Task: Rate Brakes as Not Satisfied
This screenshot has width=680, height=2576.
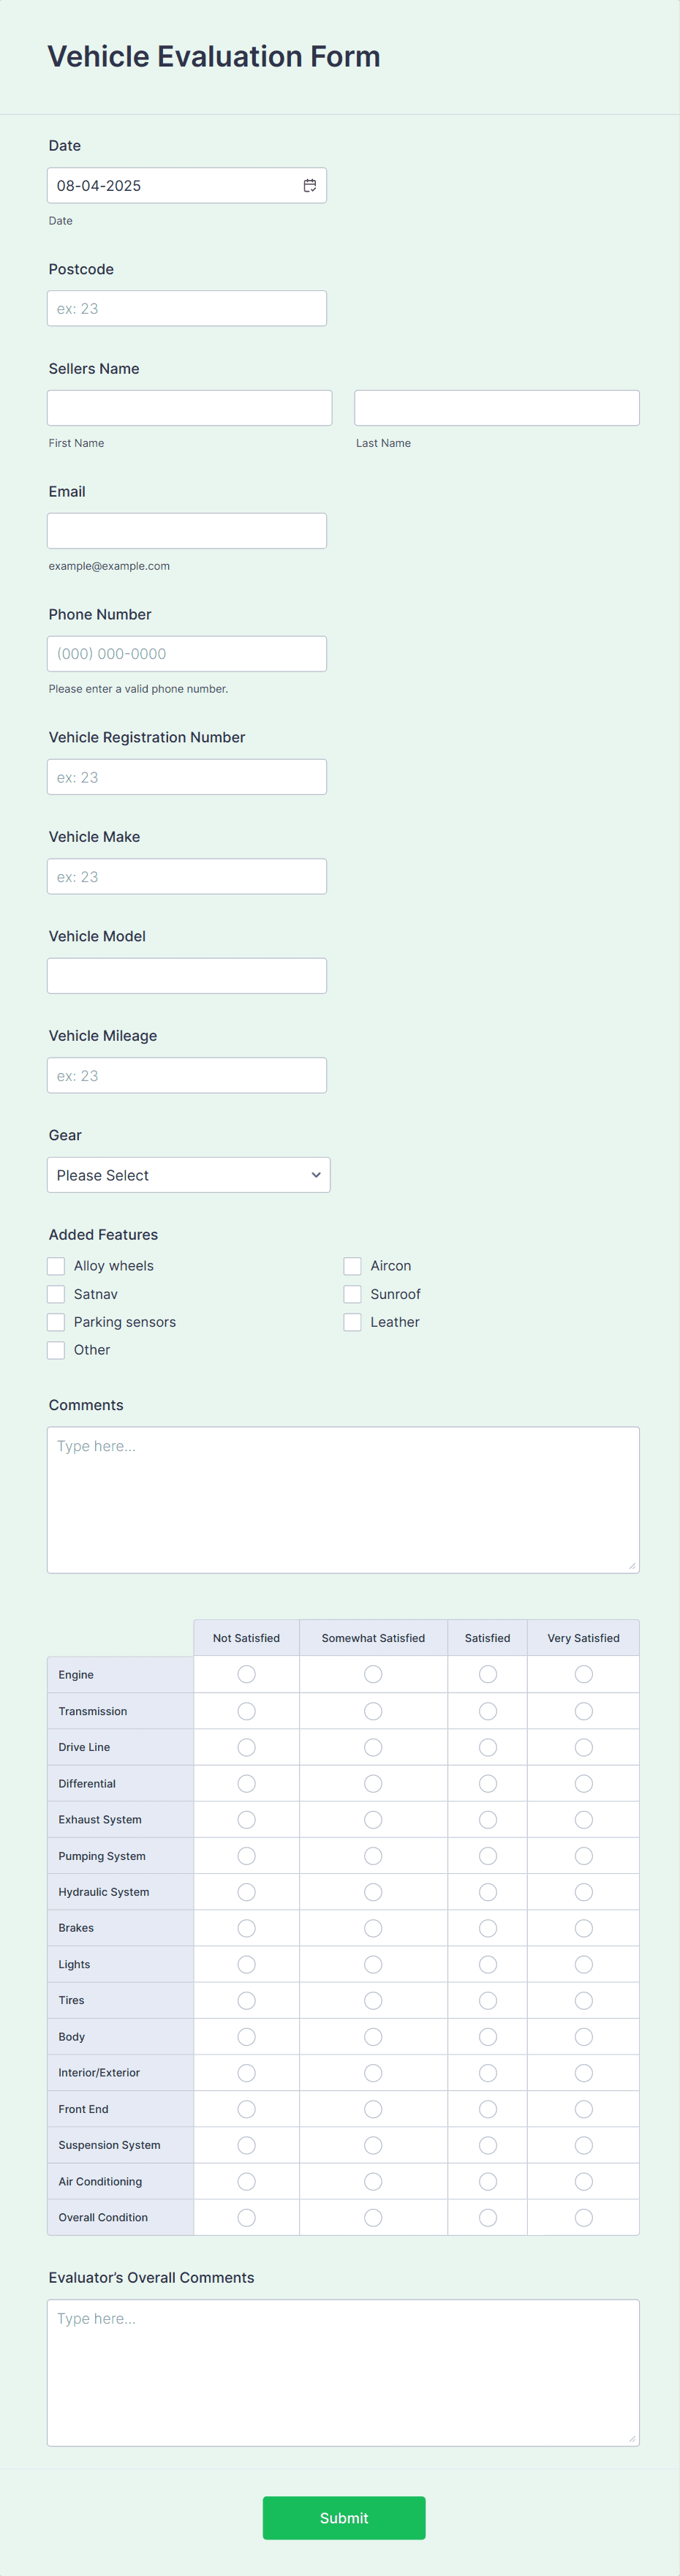Action: (x=246, y=1927)
